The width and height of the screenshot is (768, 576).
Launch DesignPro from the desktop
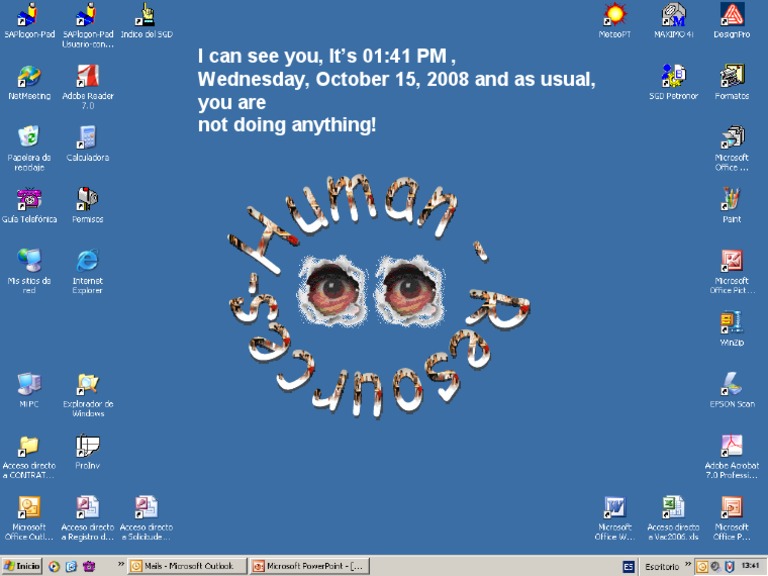point(732,20)
